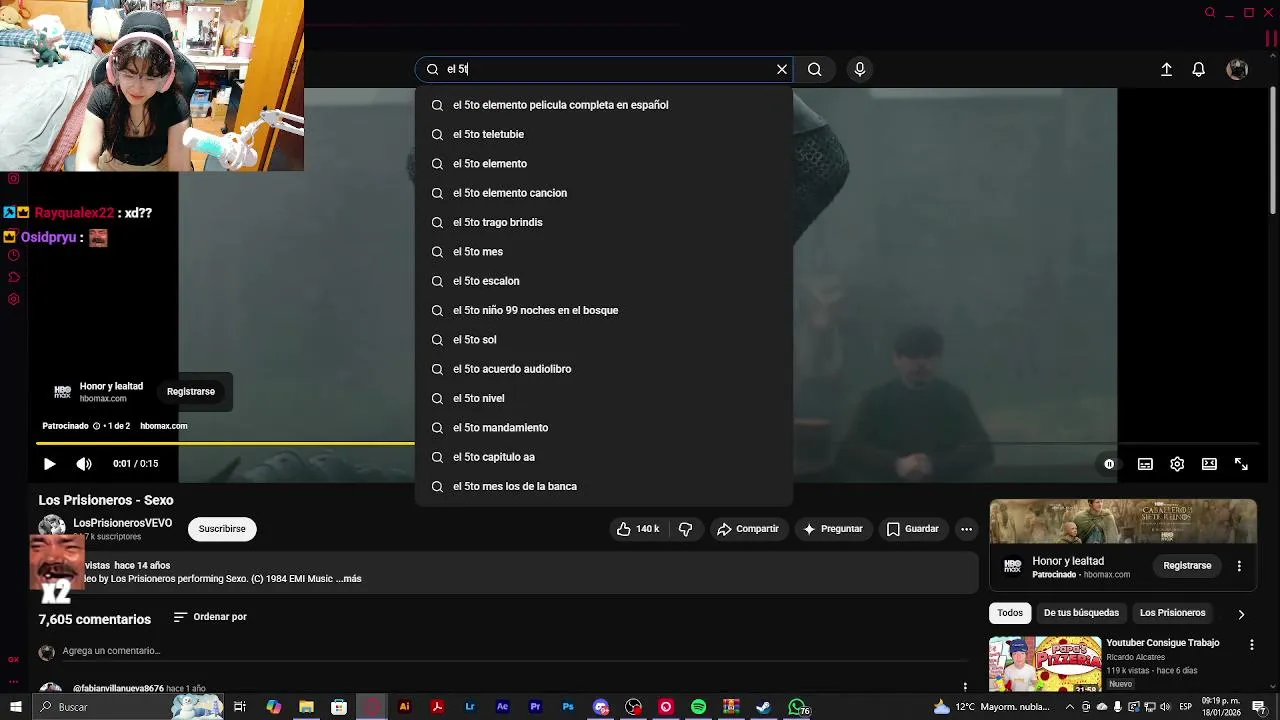Pick the 'el 5to mes' suggestion only

[604, 251]
